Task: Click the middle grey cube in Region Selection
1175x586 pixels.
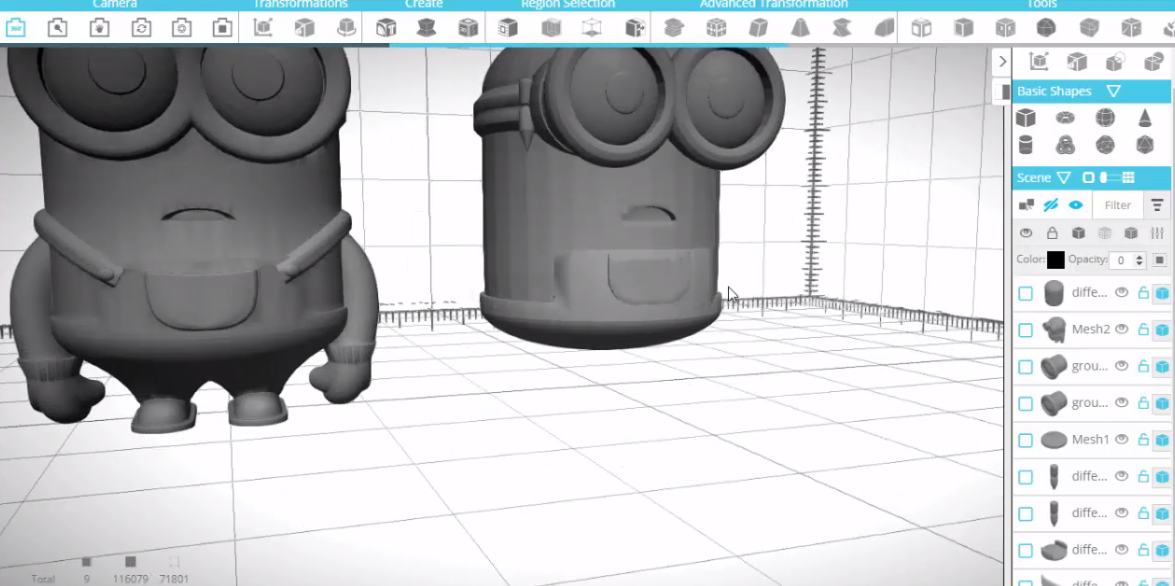Action: (x=552, y=28)
